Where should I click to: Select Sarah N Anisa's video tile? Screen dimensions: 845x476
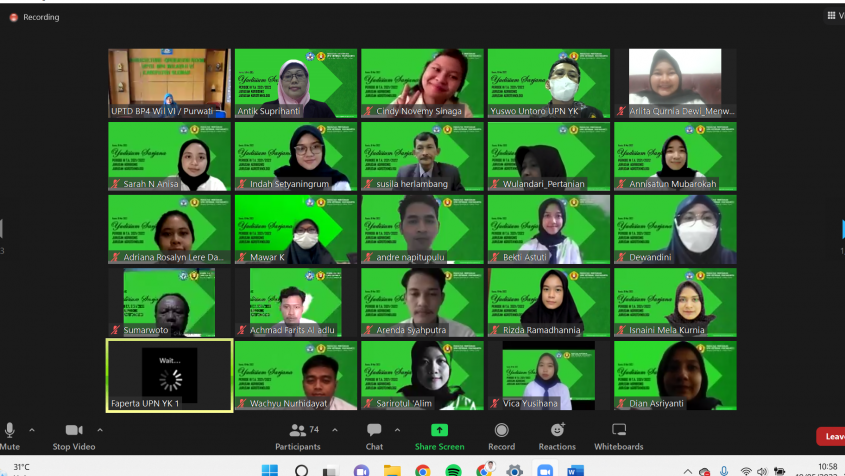169,156
